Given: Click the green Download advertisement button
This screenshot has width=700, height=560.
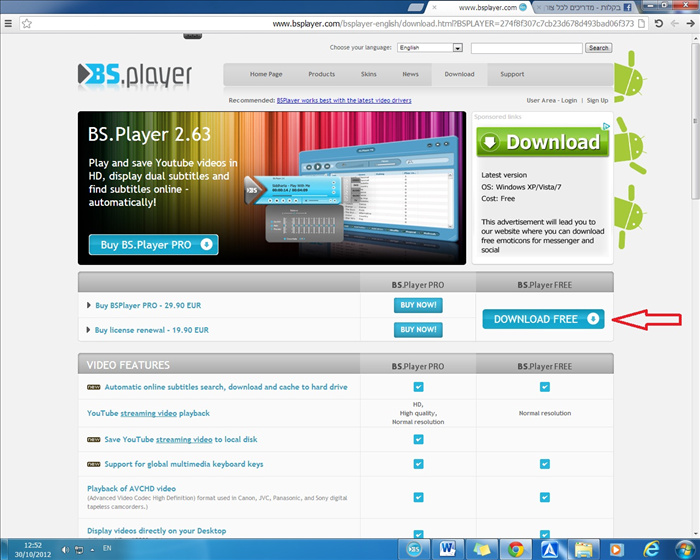Looking at the screenshot, I should (x=542, y=142).
